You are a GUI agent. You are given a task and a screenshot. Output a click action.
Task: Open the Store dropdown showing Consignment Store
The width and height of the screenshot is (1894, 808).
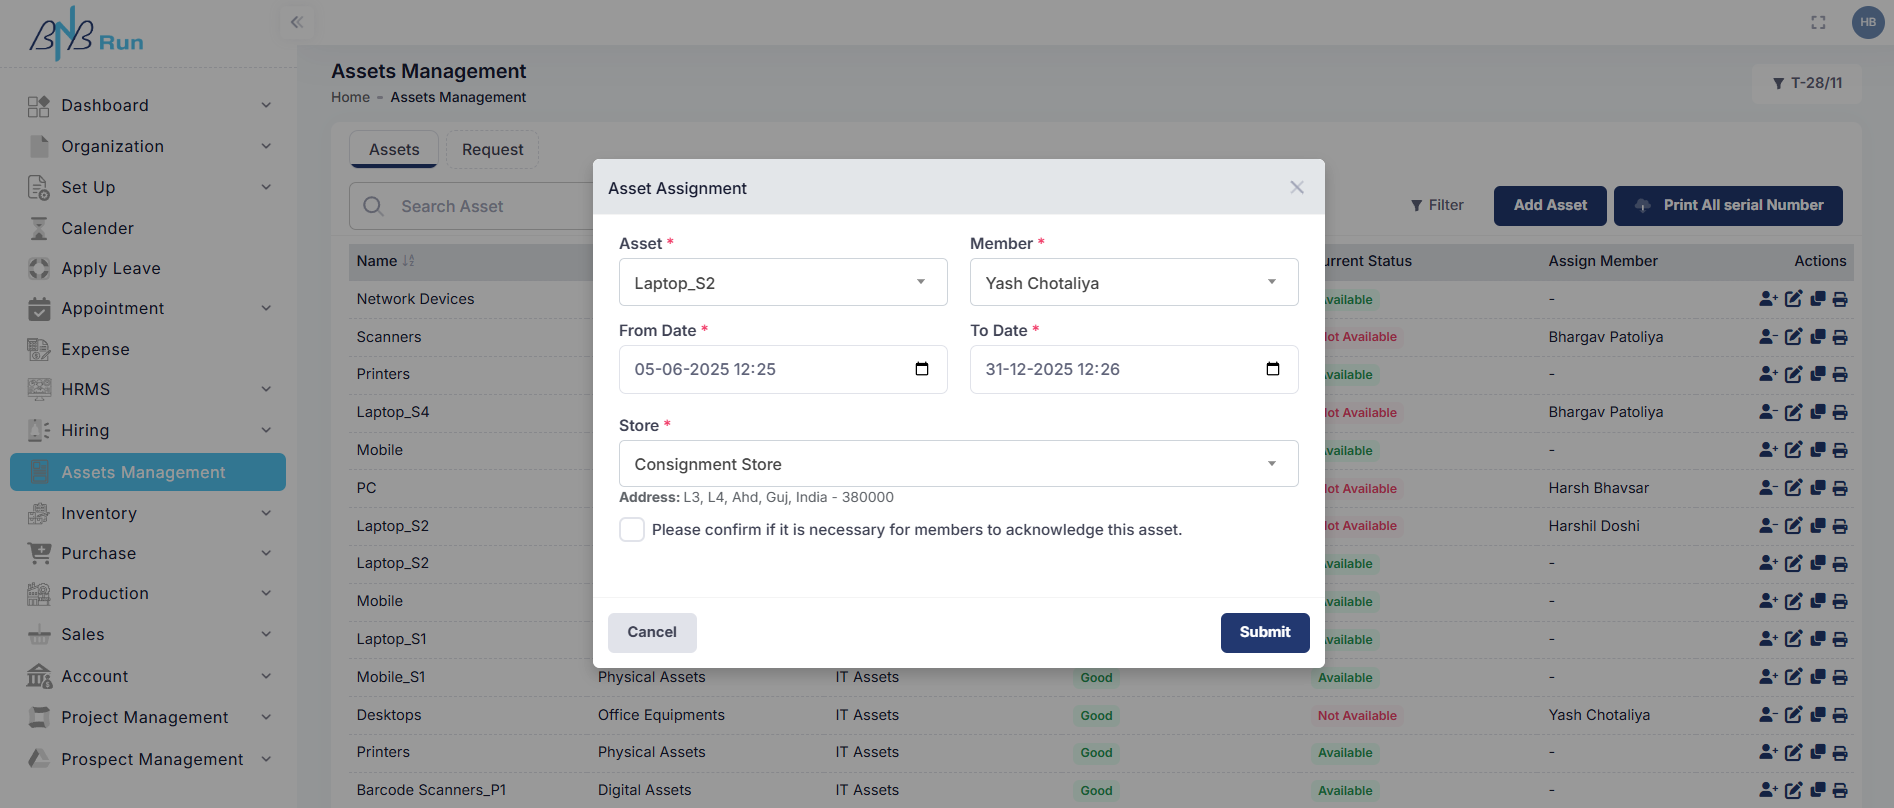958,464
